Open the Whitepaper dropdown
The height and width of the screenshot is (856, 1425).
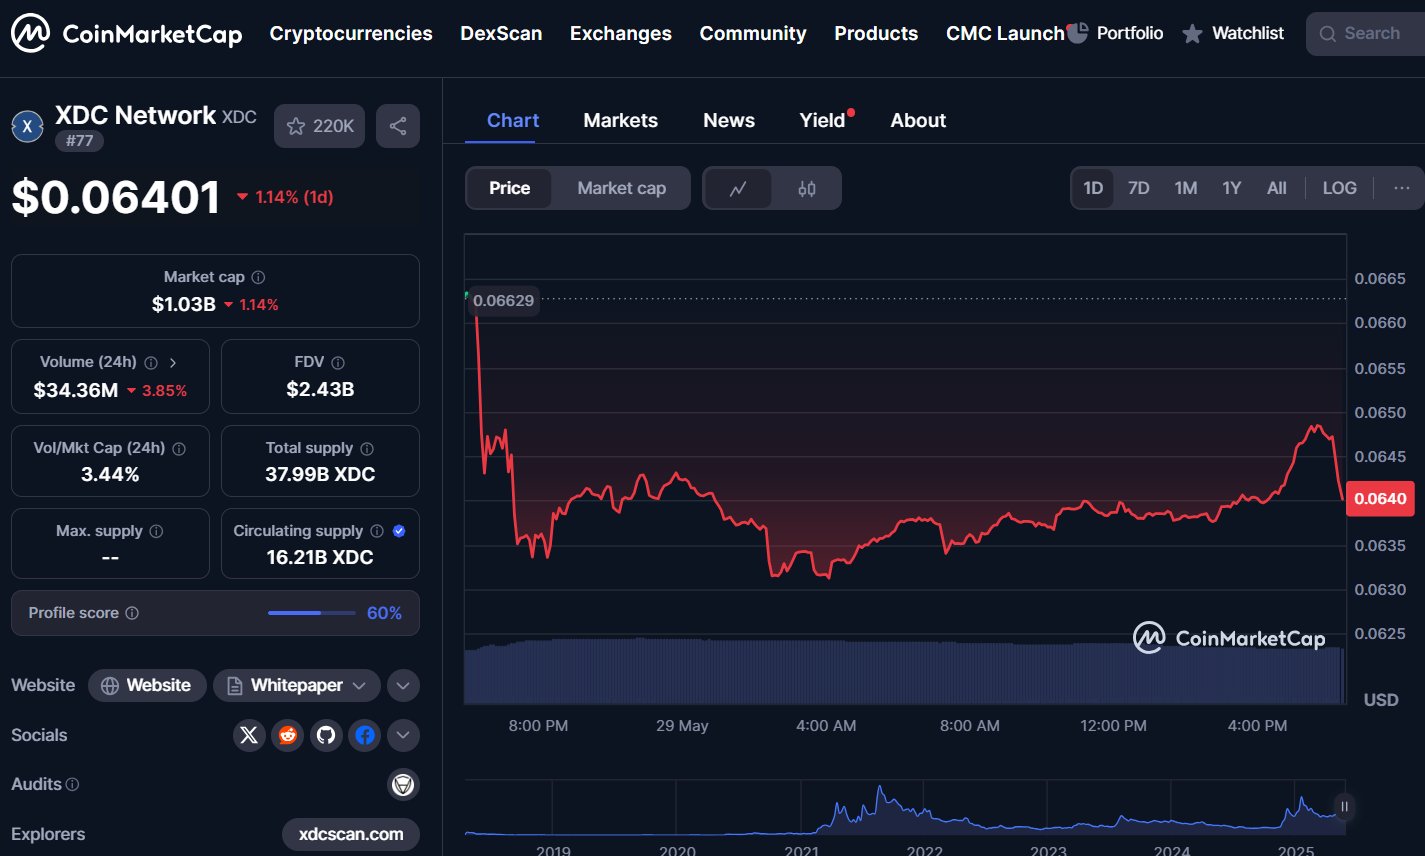(x=297, y=685)
